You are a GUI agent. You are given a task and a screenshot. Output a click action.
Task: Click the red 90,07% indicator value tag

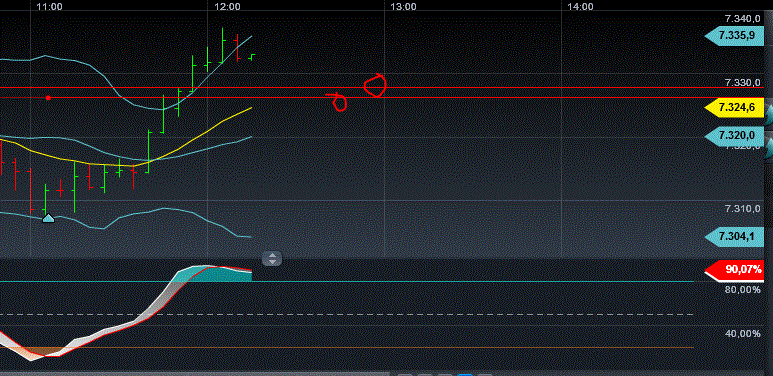coord(734,270)
